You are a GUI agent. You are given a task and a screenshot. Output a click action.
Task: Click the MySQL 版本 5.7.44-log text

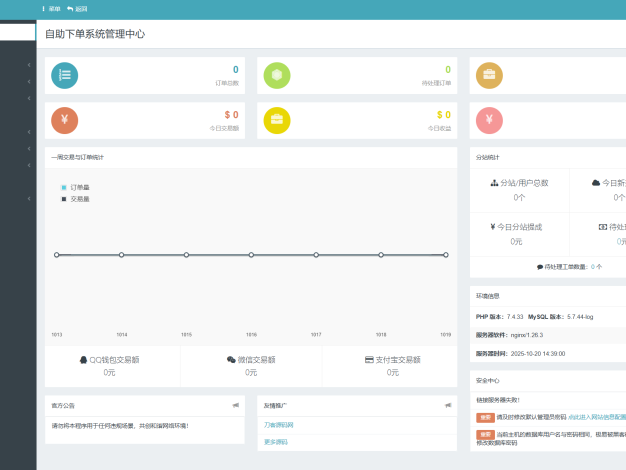pos(561,317)
